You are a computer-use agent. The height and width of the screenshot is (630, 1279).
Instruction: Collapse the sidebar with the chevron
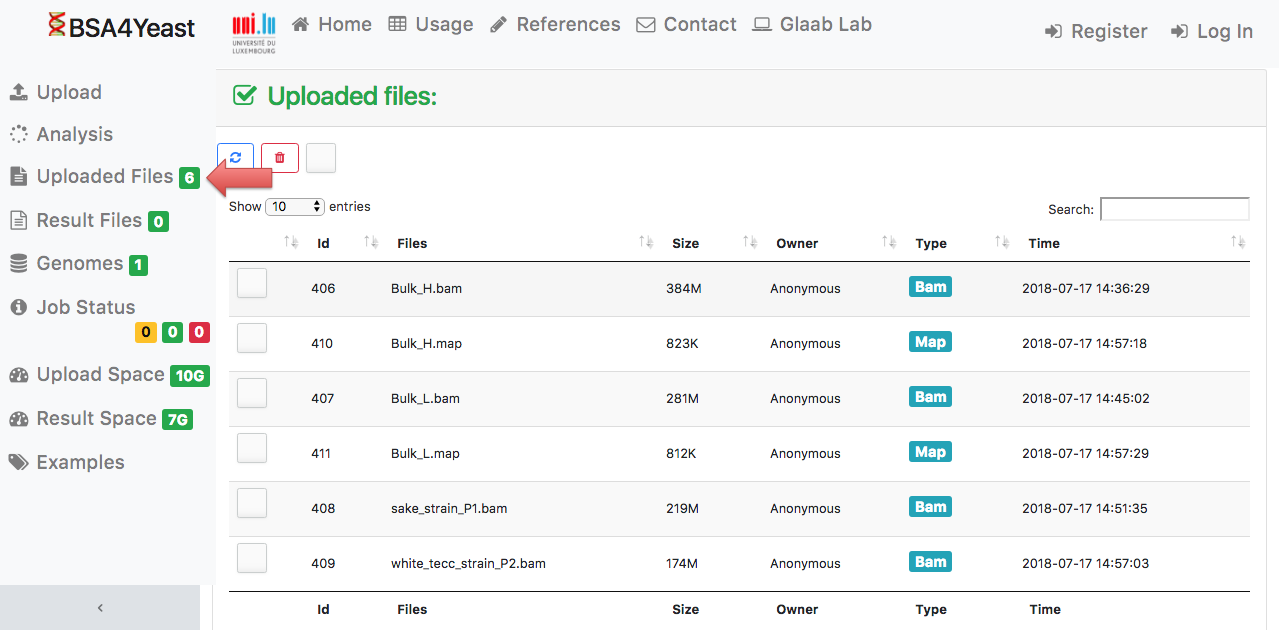[100, 607]
